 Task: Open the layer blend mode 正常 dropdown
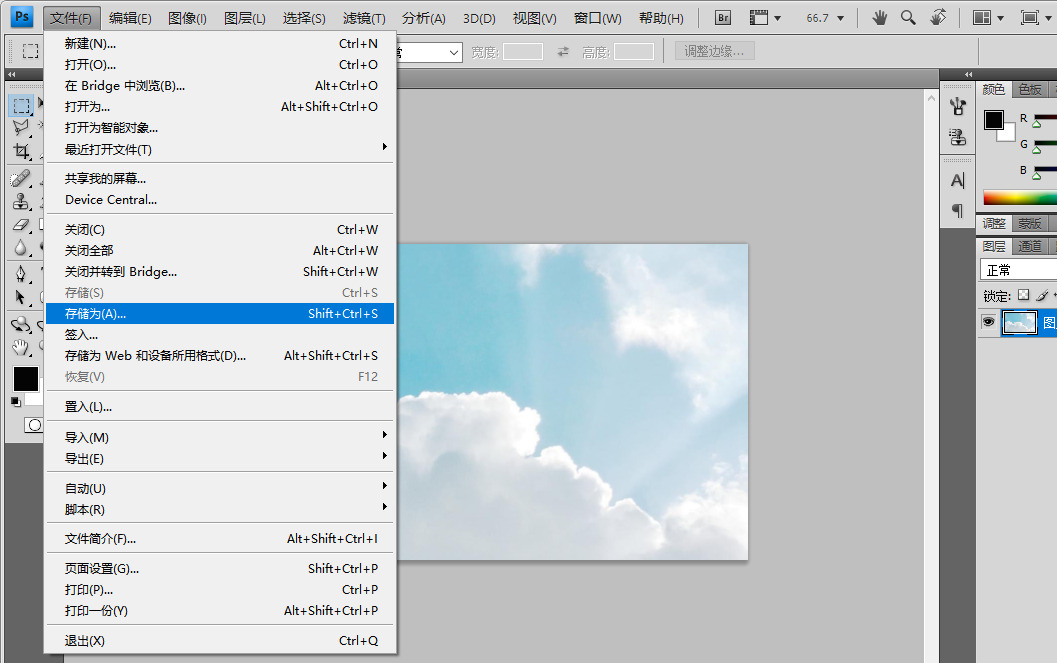coord(1018,270)
